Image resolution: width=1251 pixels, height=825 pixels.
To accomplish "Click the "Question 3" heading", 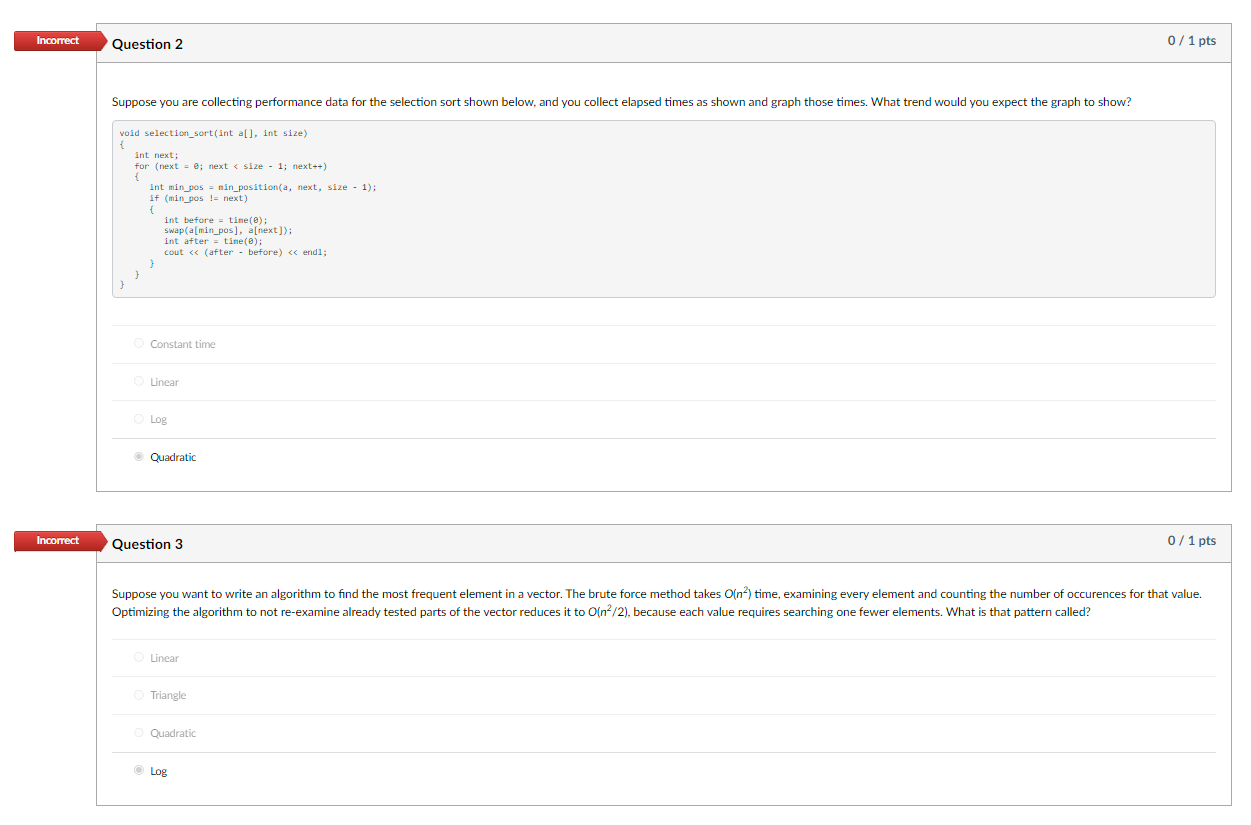I will pyautogui.click(x=148, y=544).
